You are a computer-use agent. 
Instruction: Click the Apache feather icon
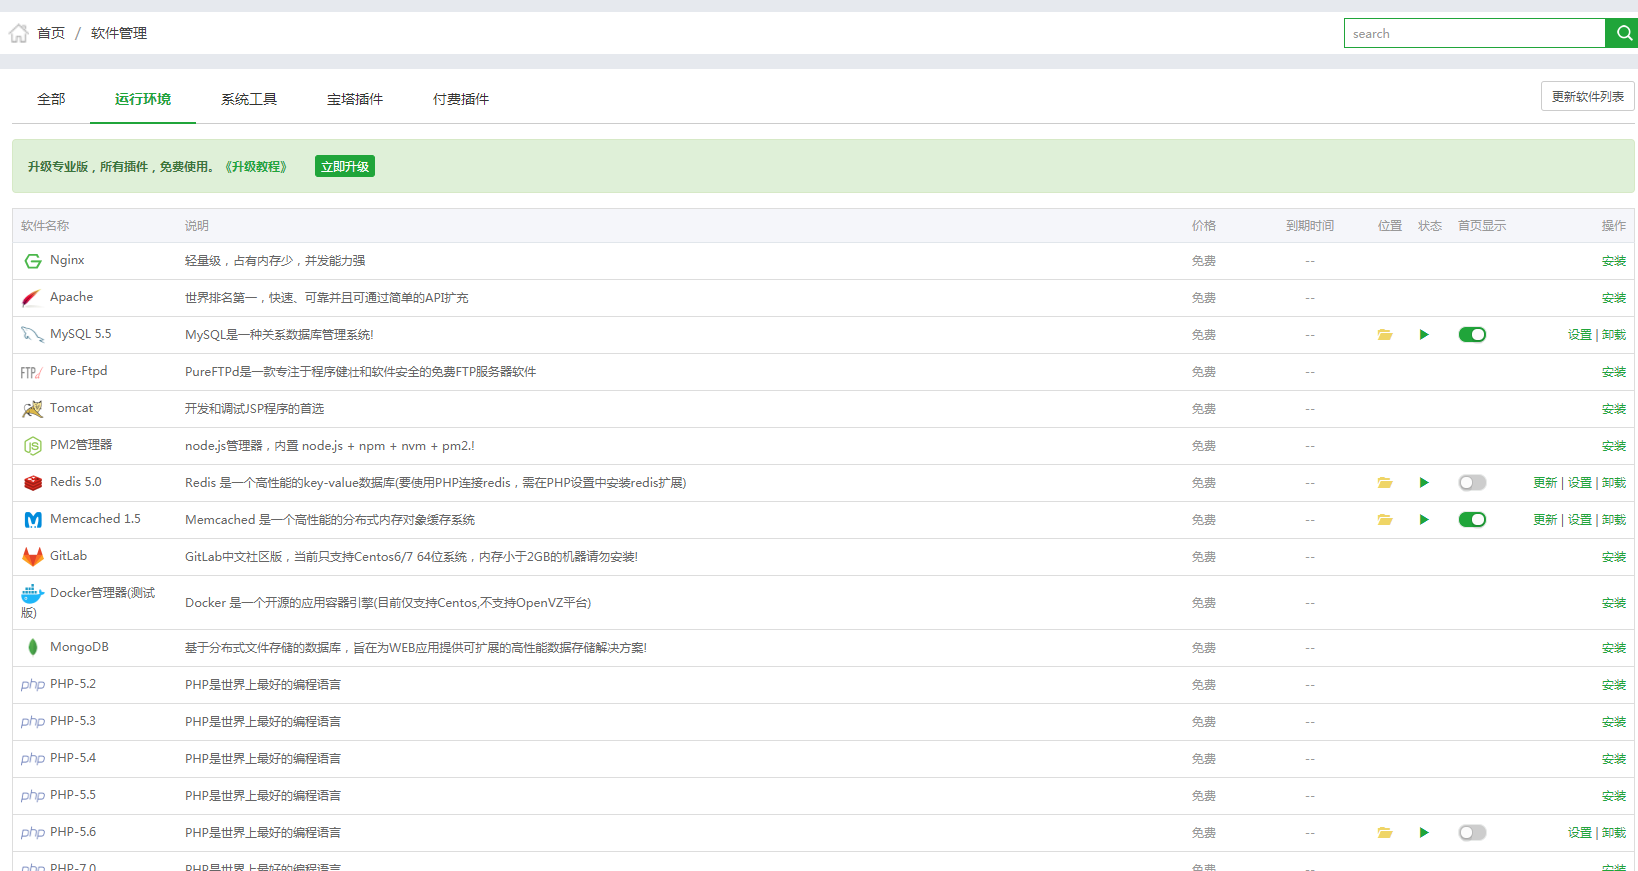pos(33,298)
